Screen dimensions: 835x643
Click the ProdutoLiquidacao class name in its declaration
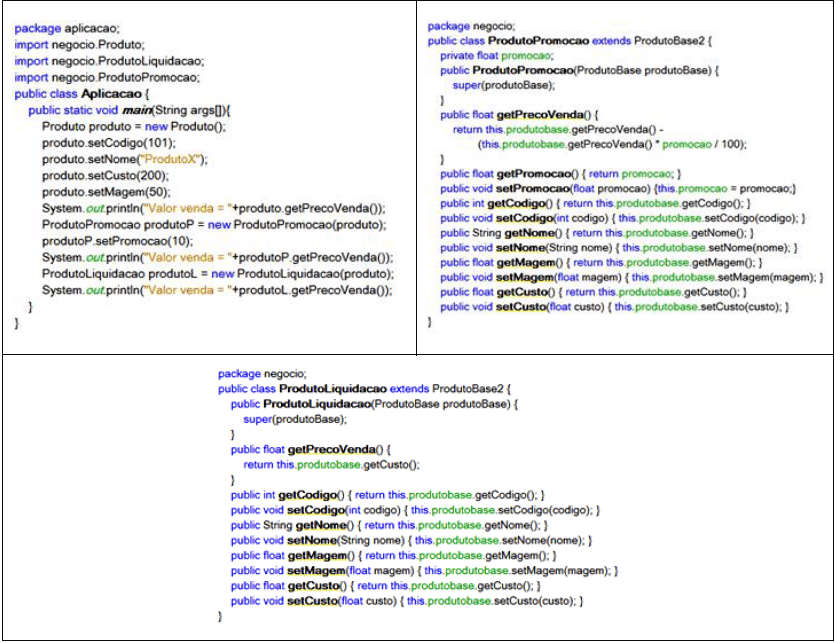tap(333, 387)
